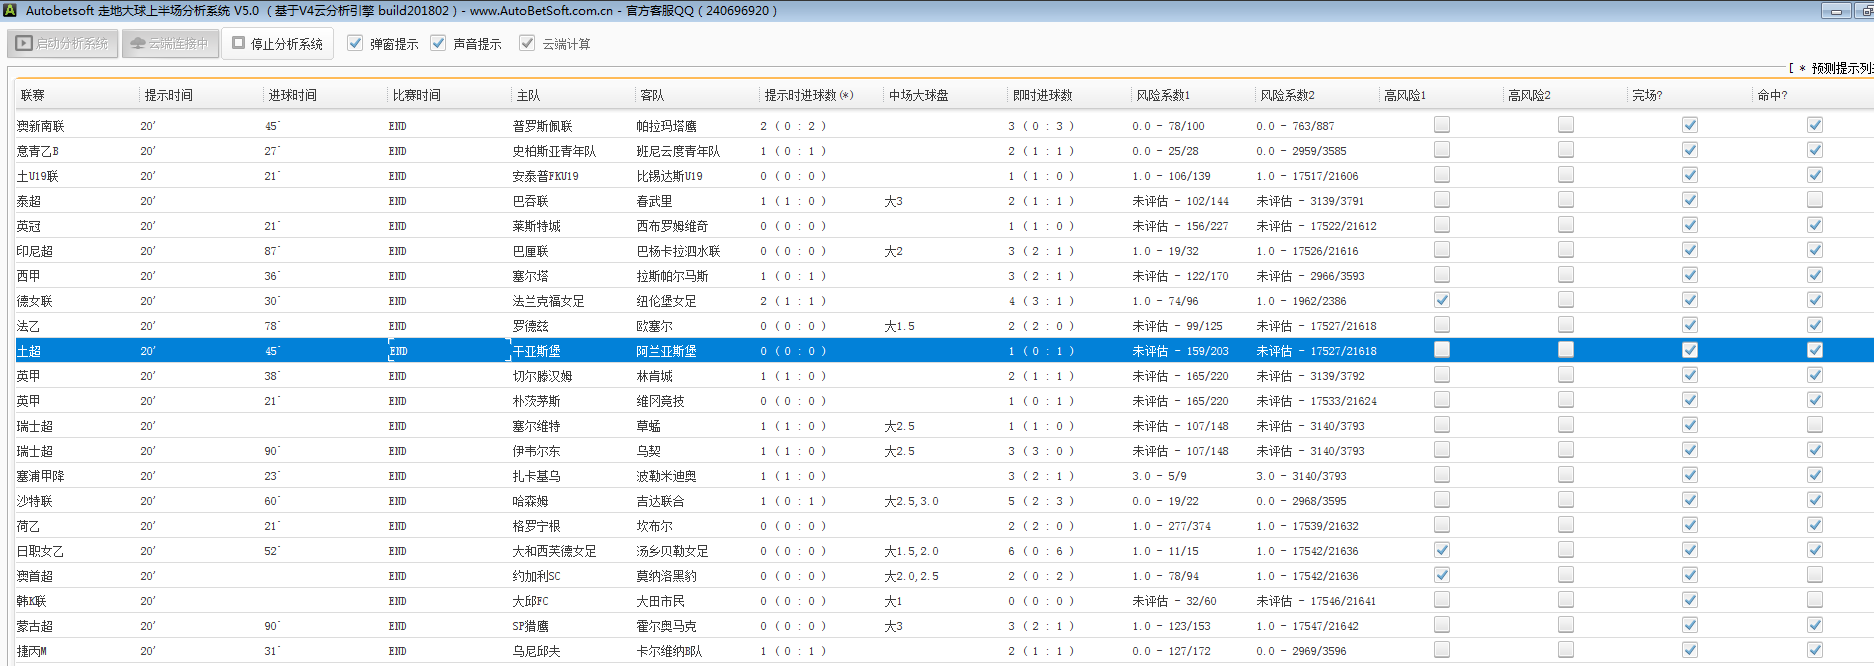Click the 提示时间 column header
The image size is (1874, 666).
pyautogui.click(x=169, y=95)
